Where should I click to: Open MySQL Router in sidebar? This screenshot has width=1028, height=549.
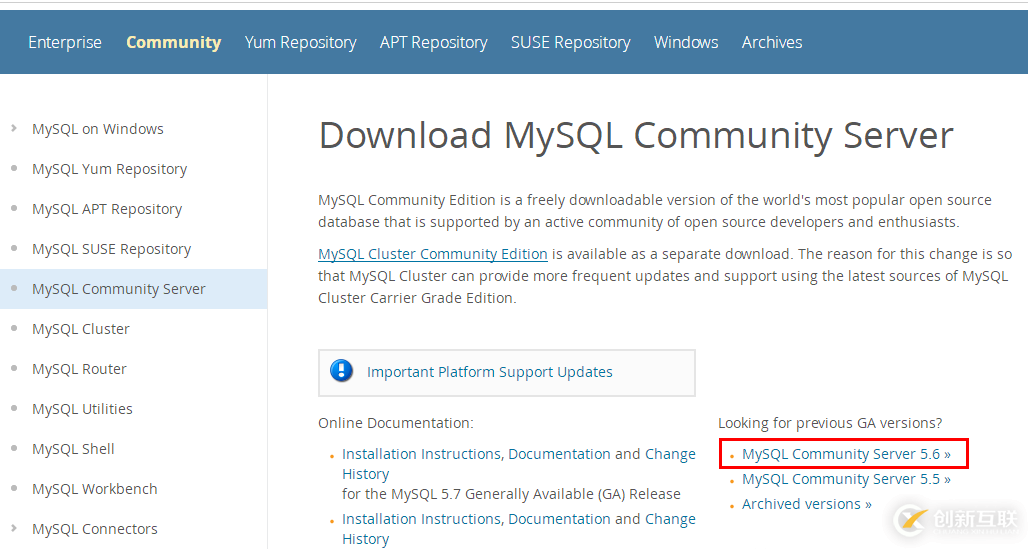pos(79,369)
